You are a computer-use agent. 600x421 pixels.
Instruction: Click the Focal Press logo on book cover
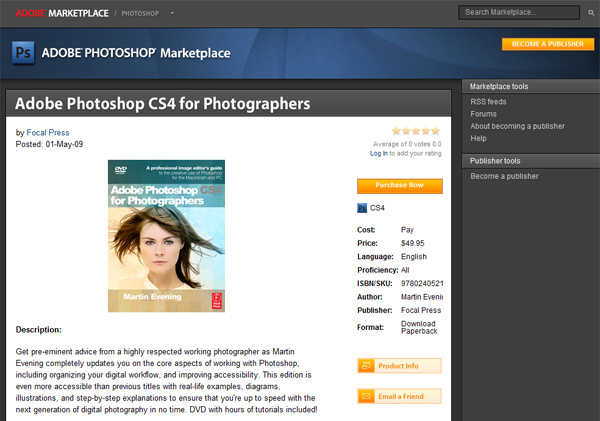[217, 301]
